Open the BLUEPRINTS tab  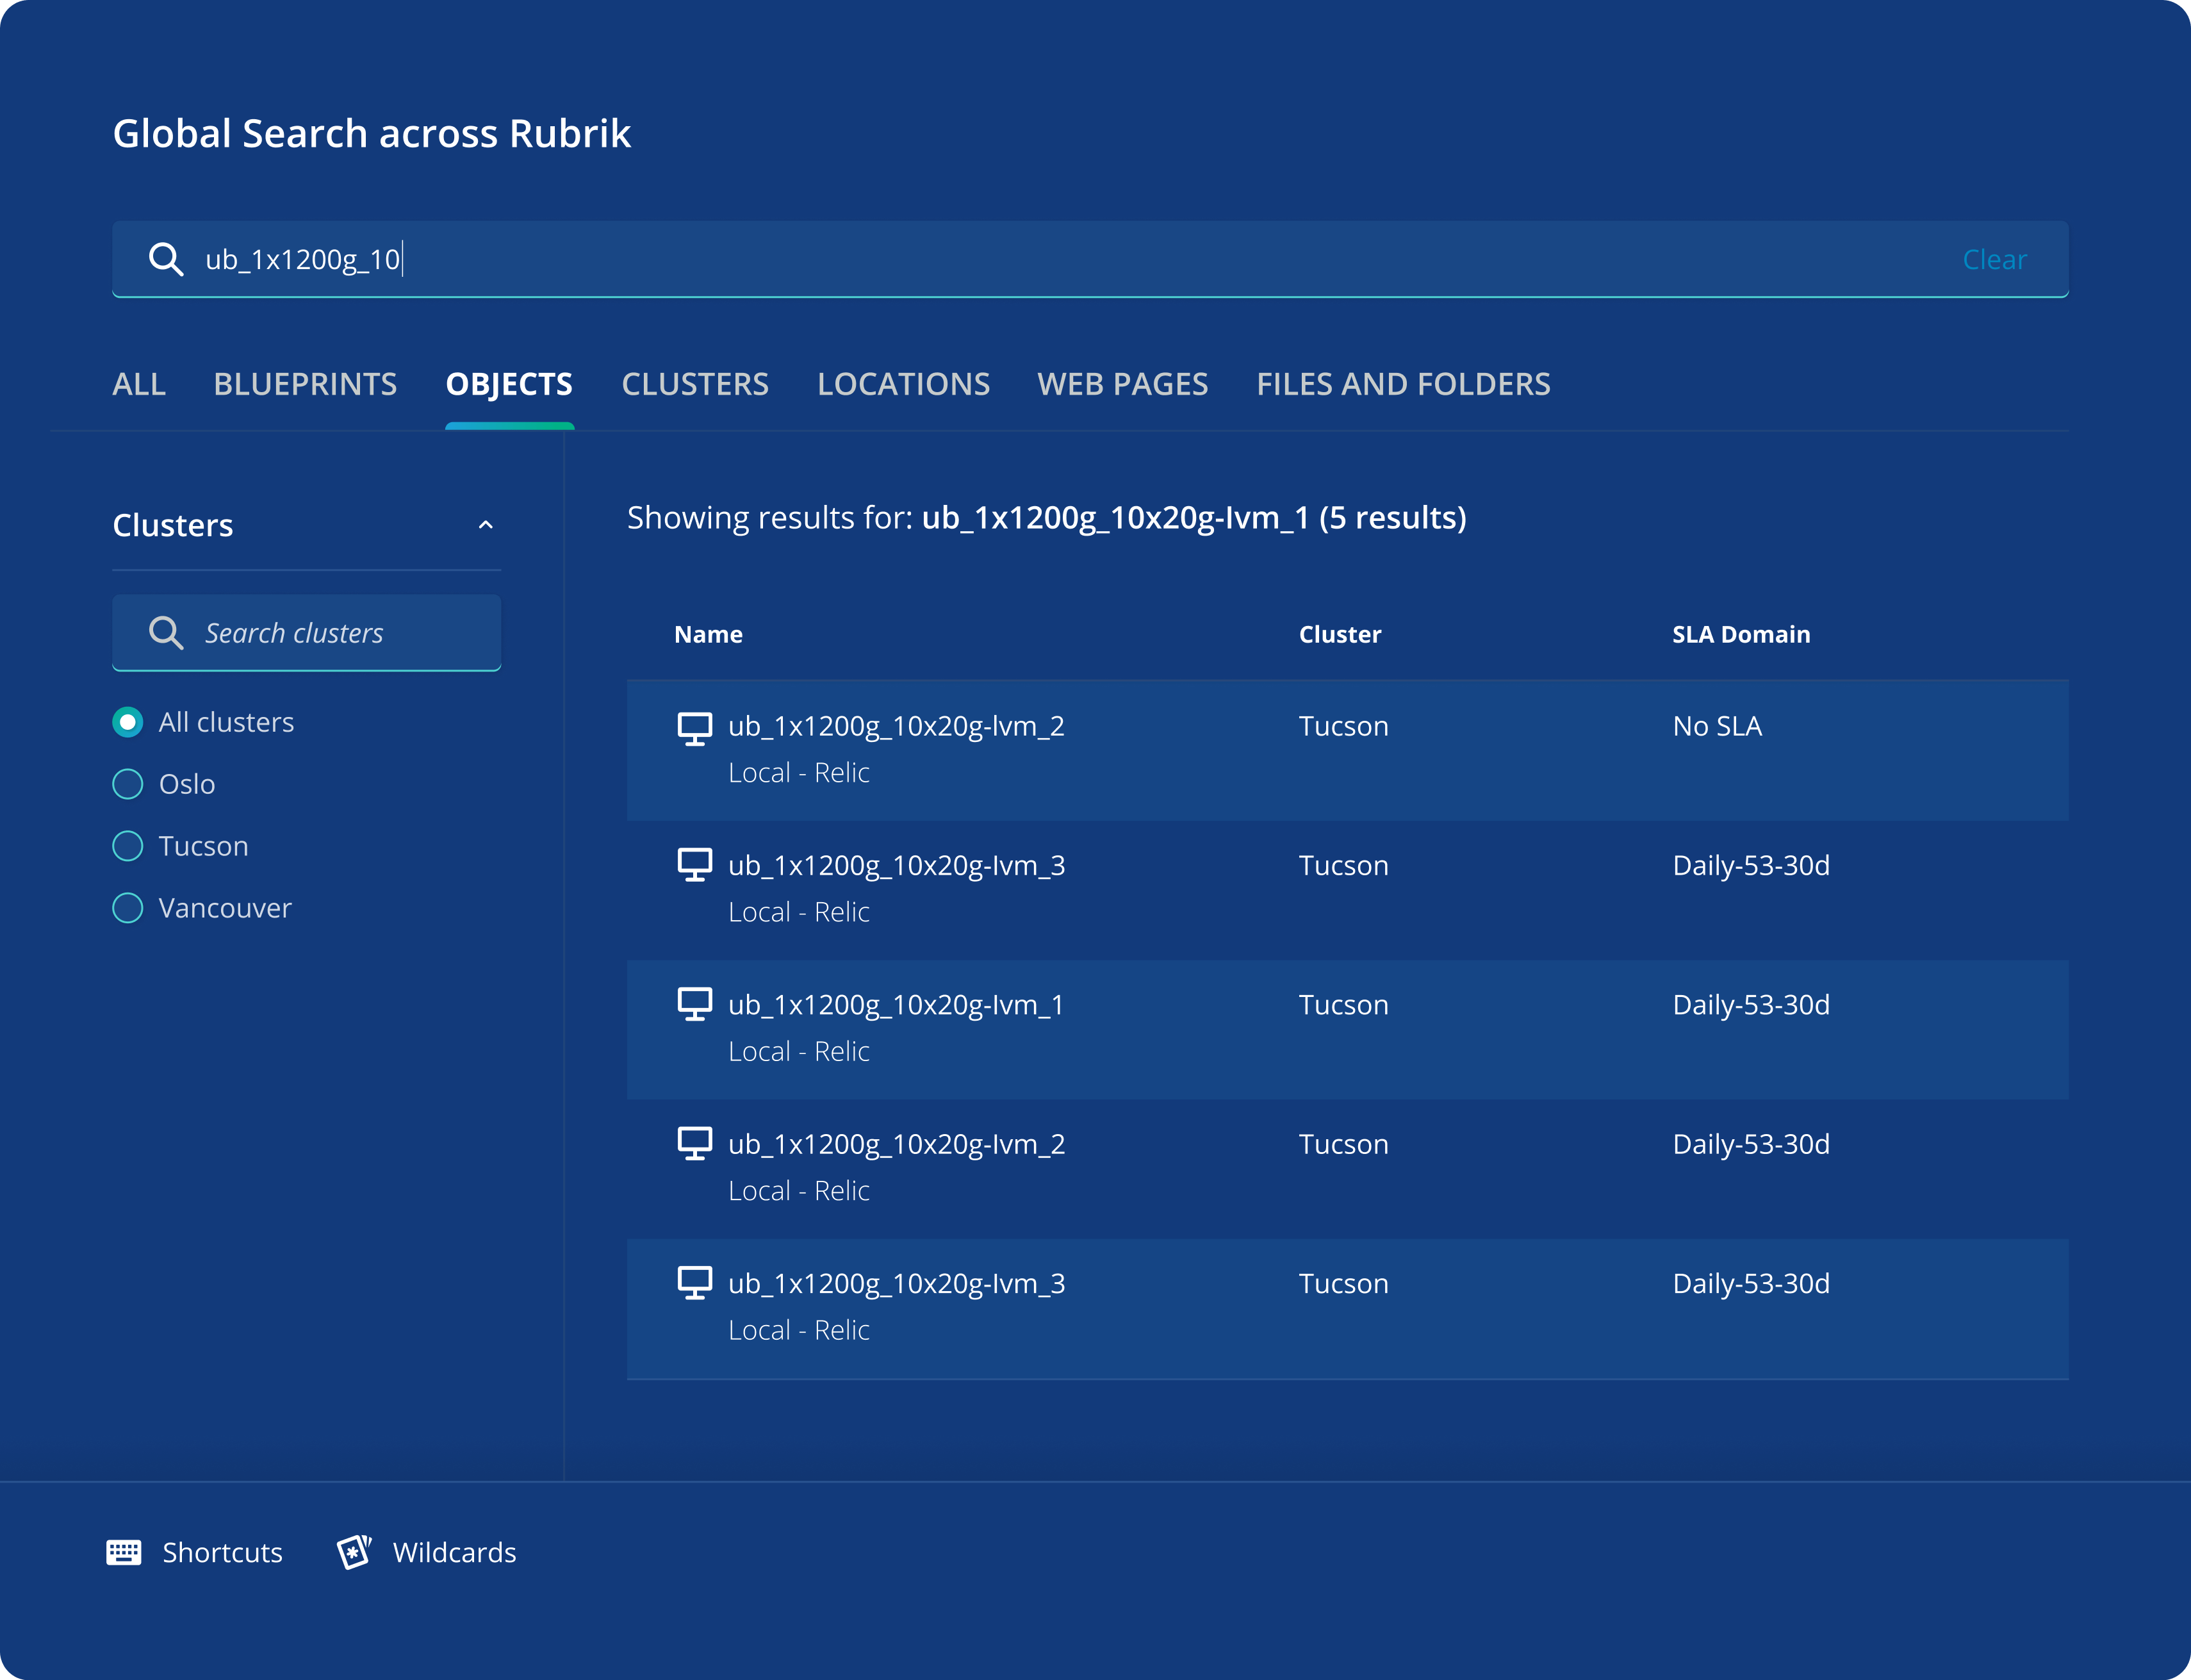(306, 384)
